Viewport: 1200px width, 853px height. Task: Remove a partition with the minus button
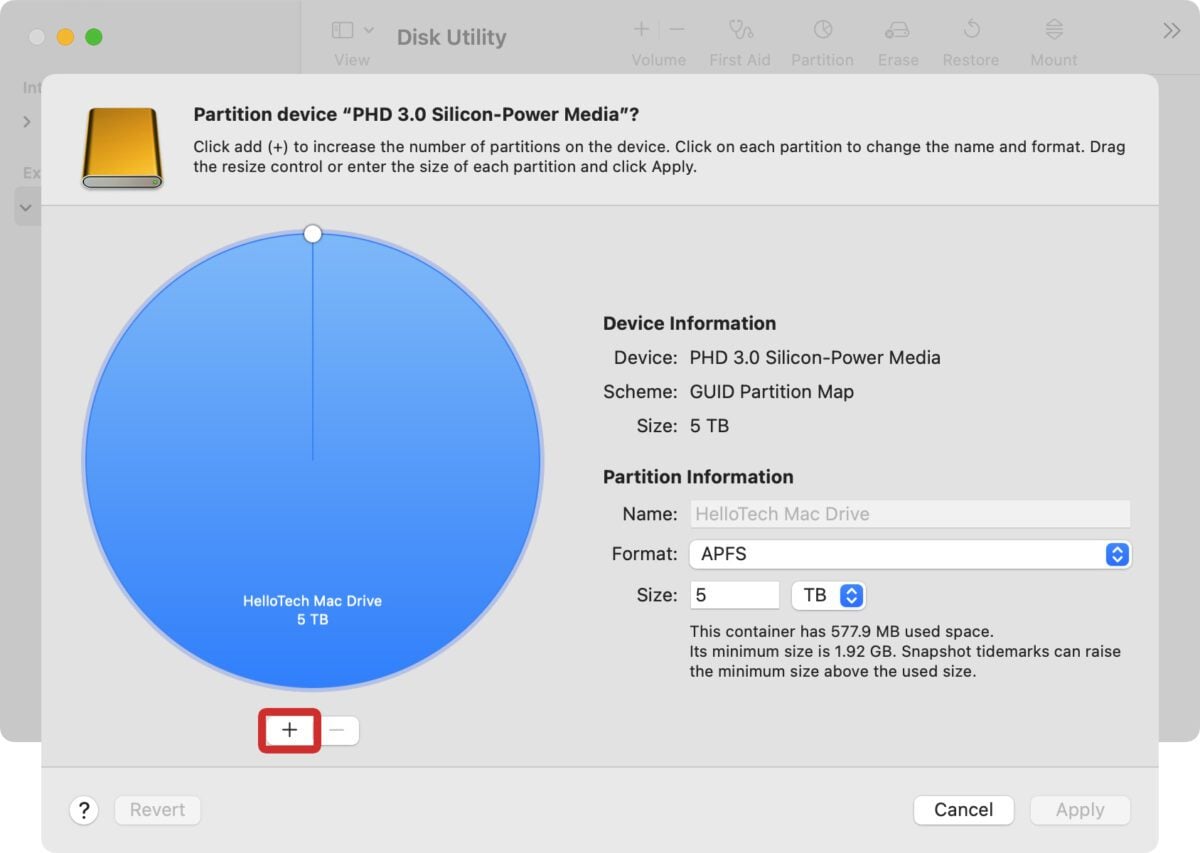[338, 730]
